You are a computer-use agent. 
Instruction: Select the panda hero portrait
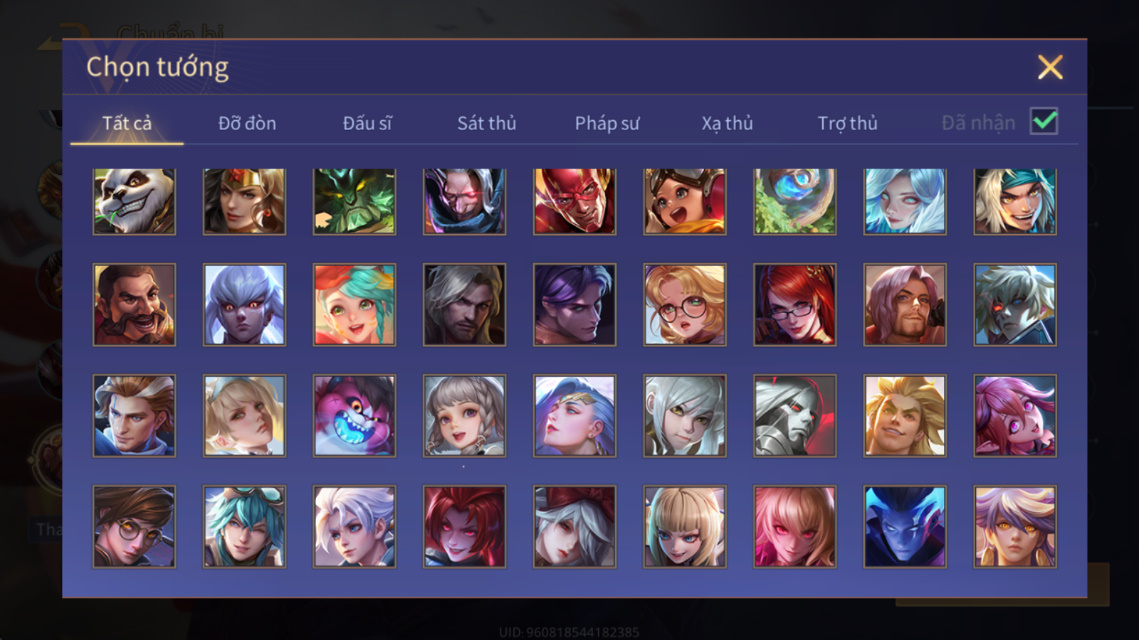coord(134,201)
